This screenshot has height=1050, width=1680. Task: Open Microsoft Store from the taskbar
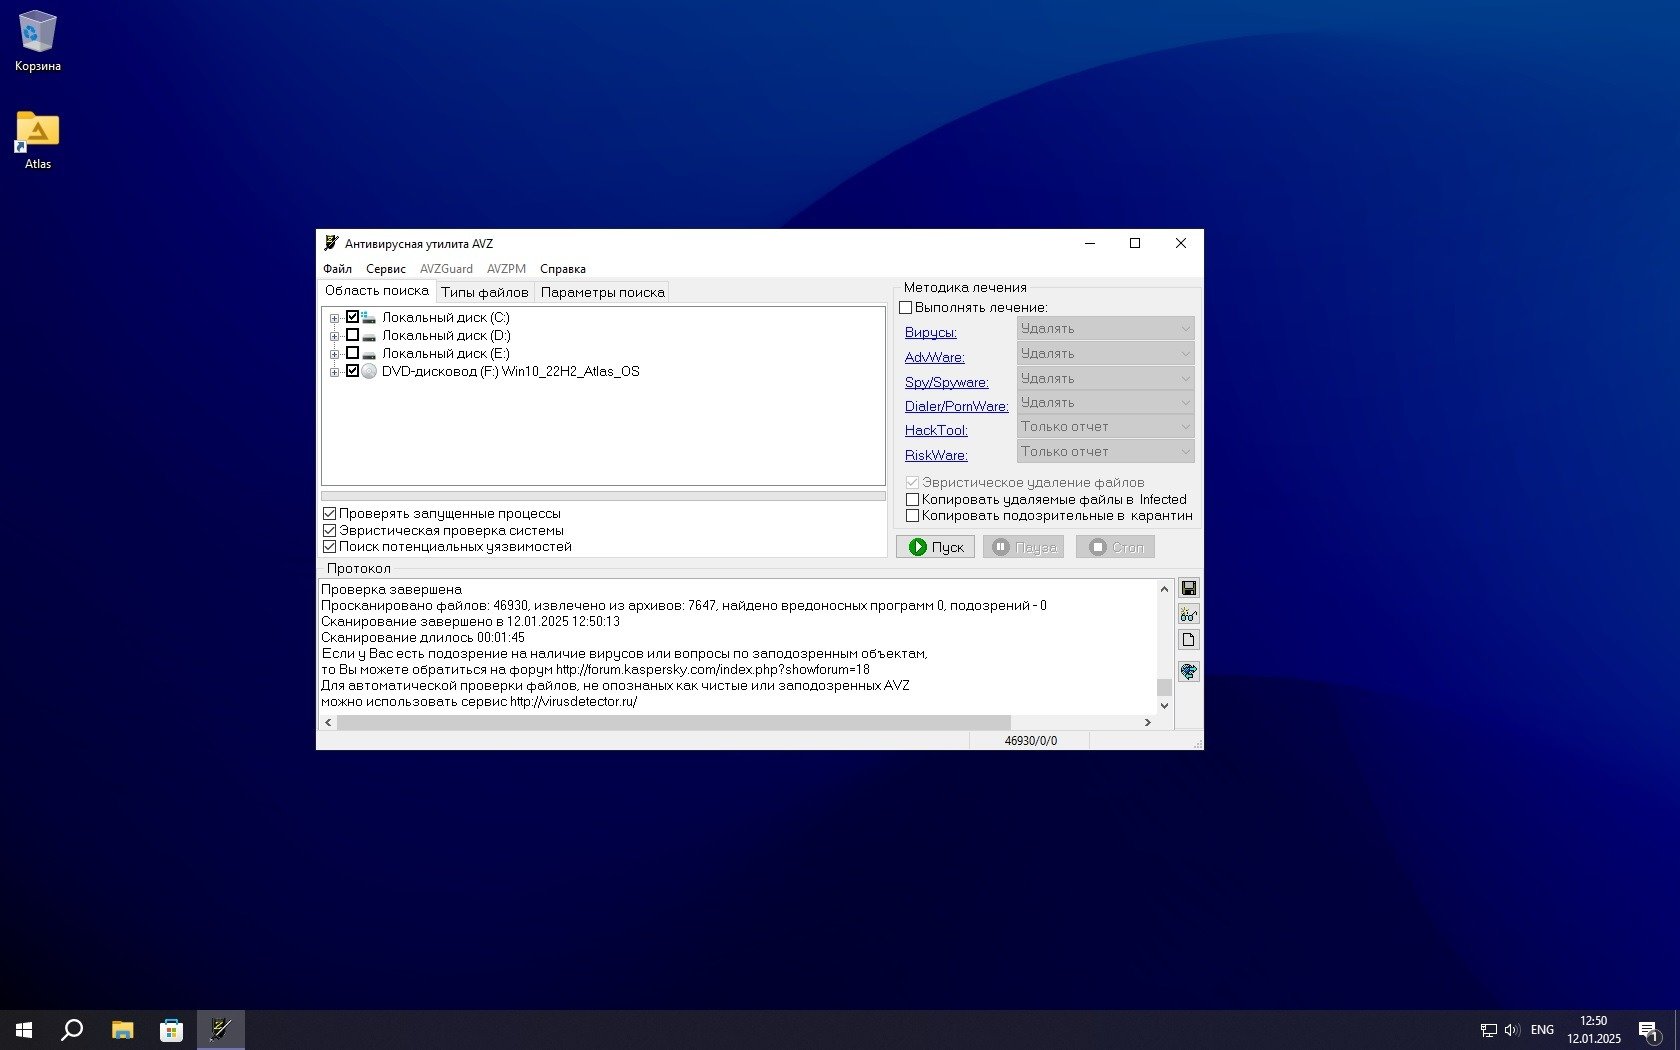point(171,1029)
